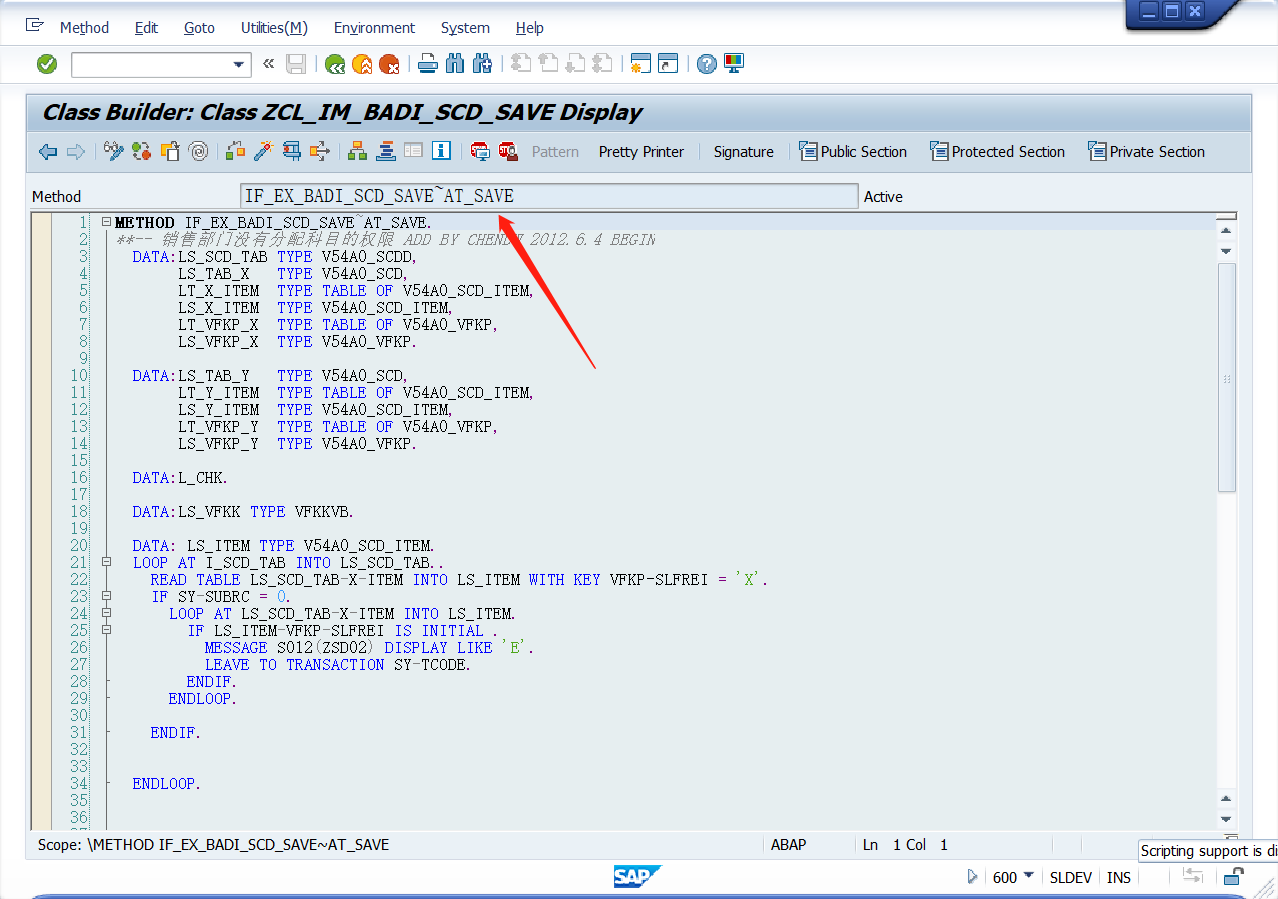Click the green Enter checkmark icon
This screenshot has height=899, width=1278.
(x=47, y=63)
